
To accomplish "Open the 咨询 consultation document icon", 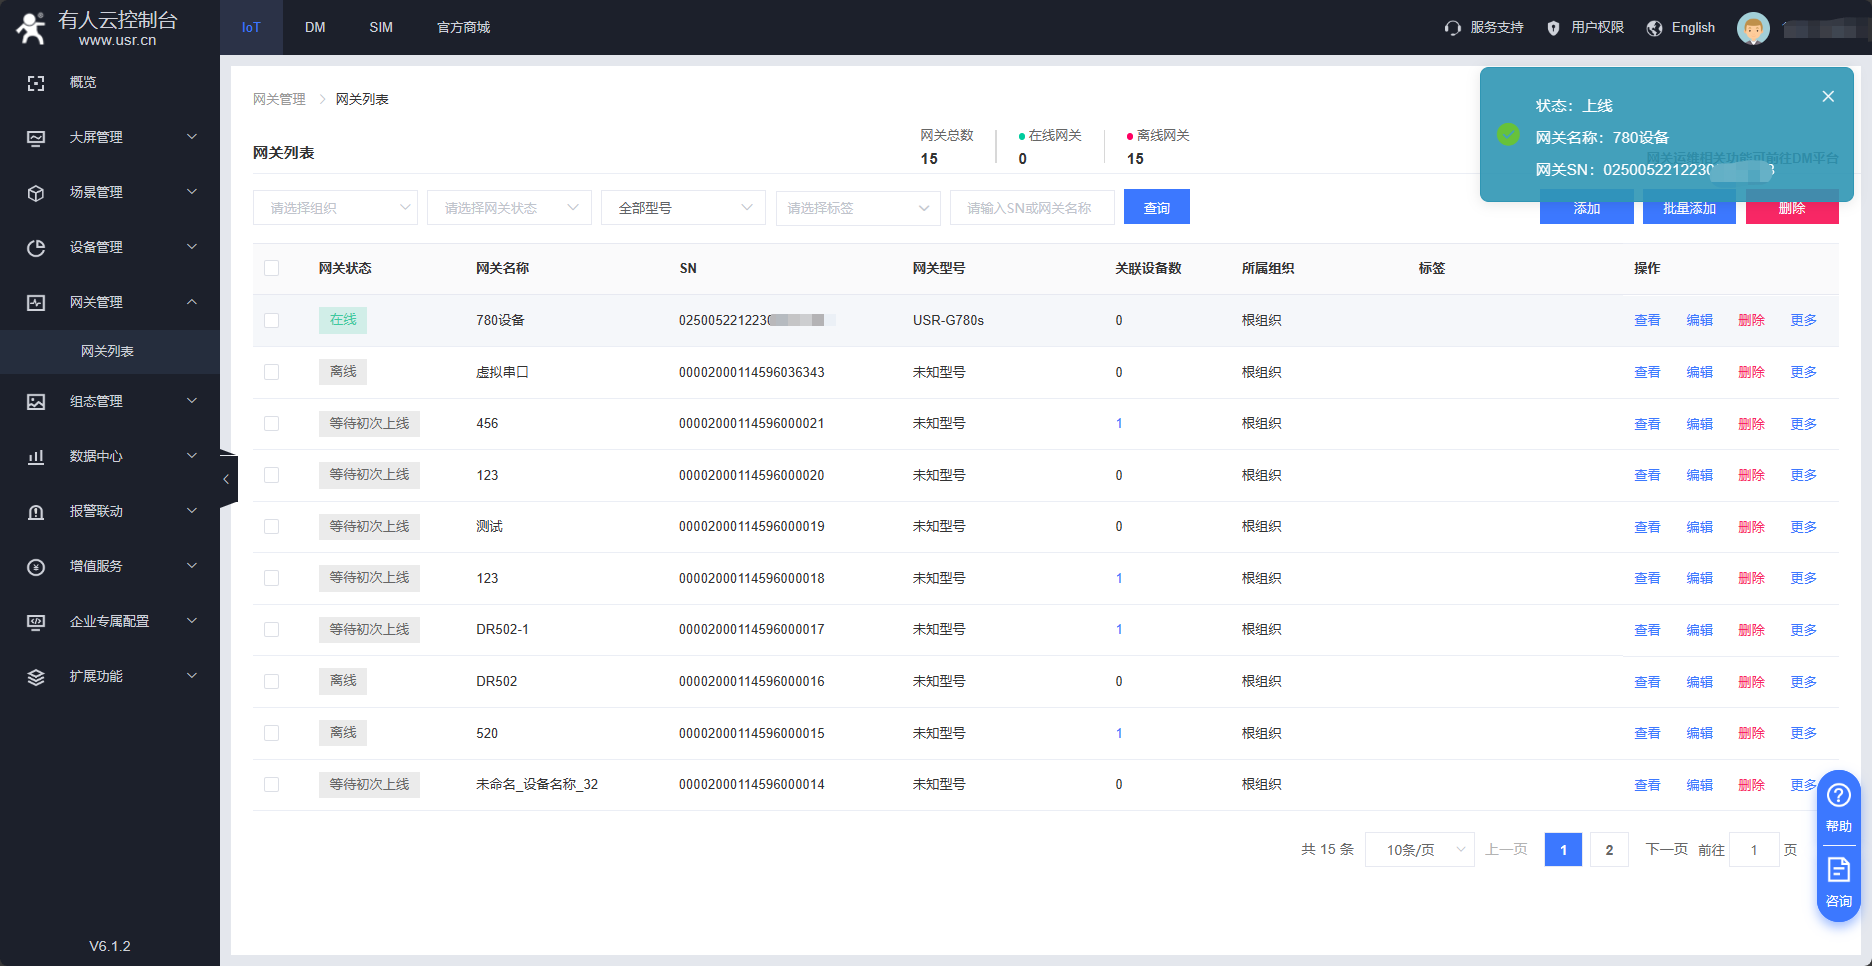I will [x=1838, y=870].
